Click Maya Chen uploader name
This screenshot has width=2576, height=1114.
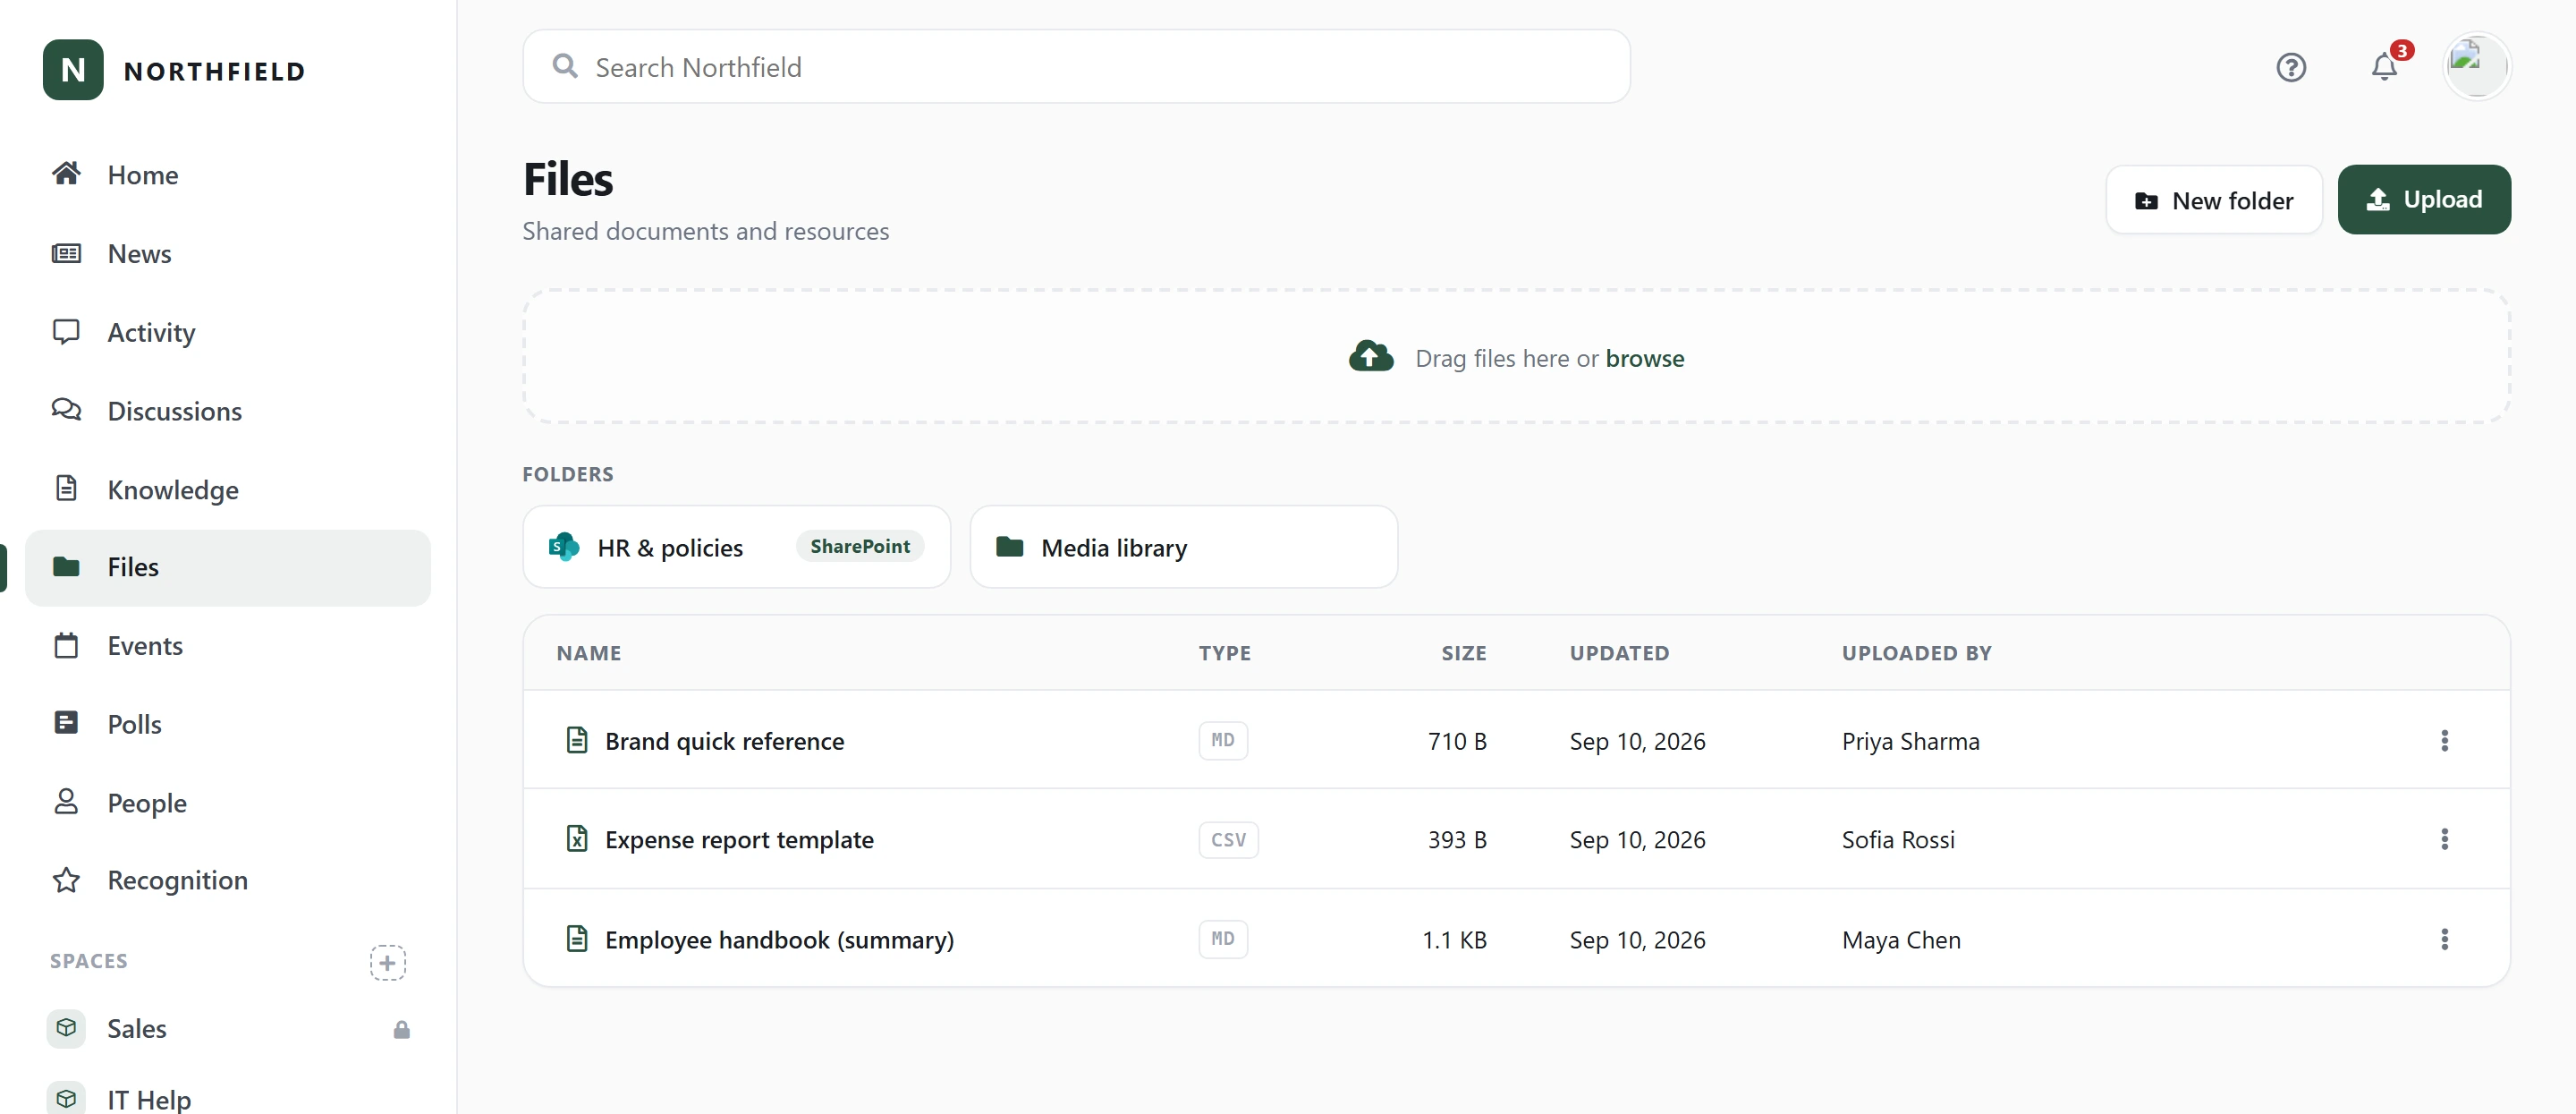[x=1901, y=940]
